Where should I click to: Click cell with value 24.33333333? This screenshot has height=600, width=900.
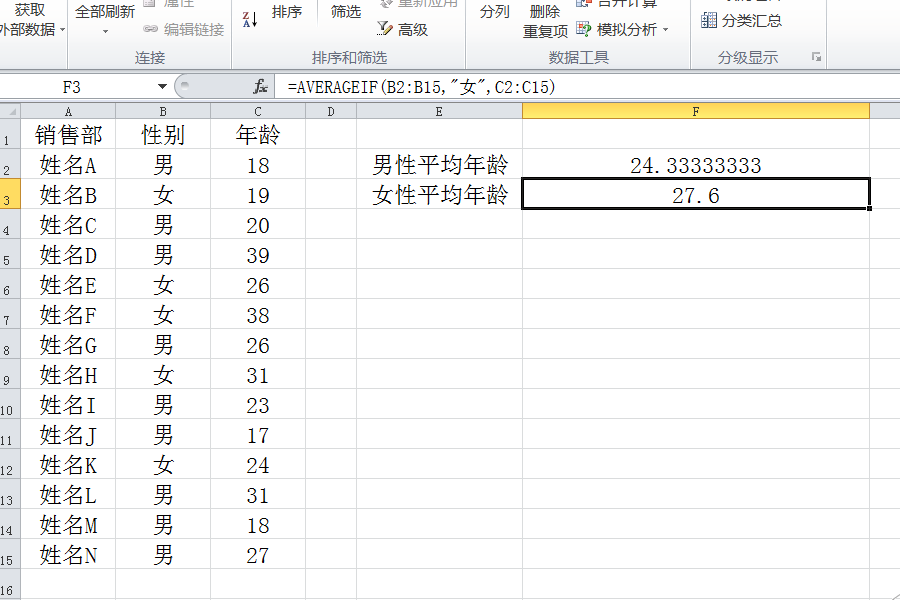click(696, 164)
